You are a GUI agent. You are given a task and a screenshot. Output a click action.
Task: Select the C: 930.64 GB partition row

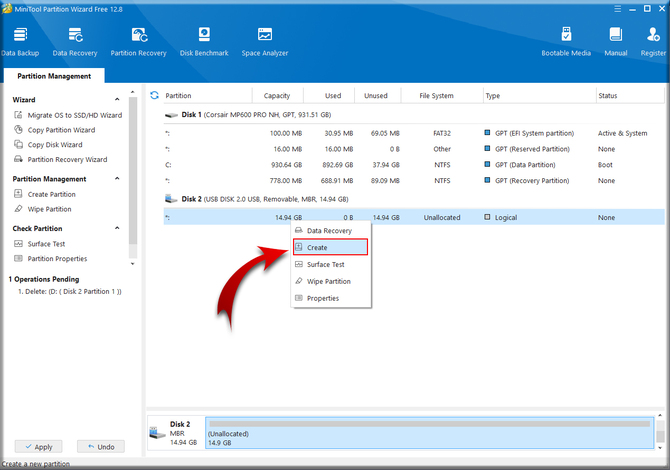414,165
